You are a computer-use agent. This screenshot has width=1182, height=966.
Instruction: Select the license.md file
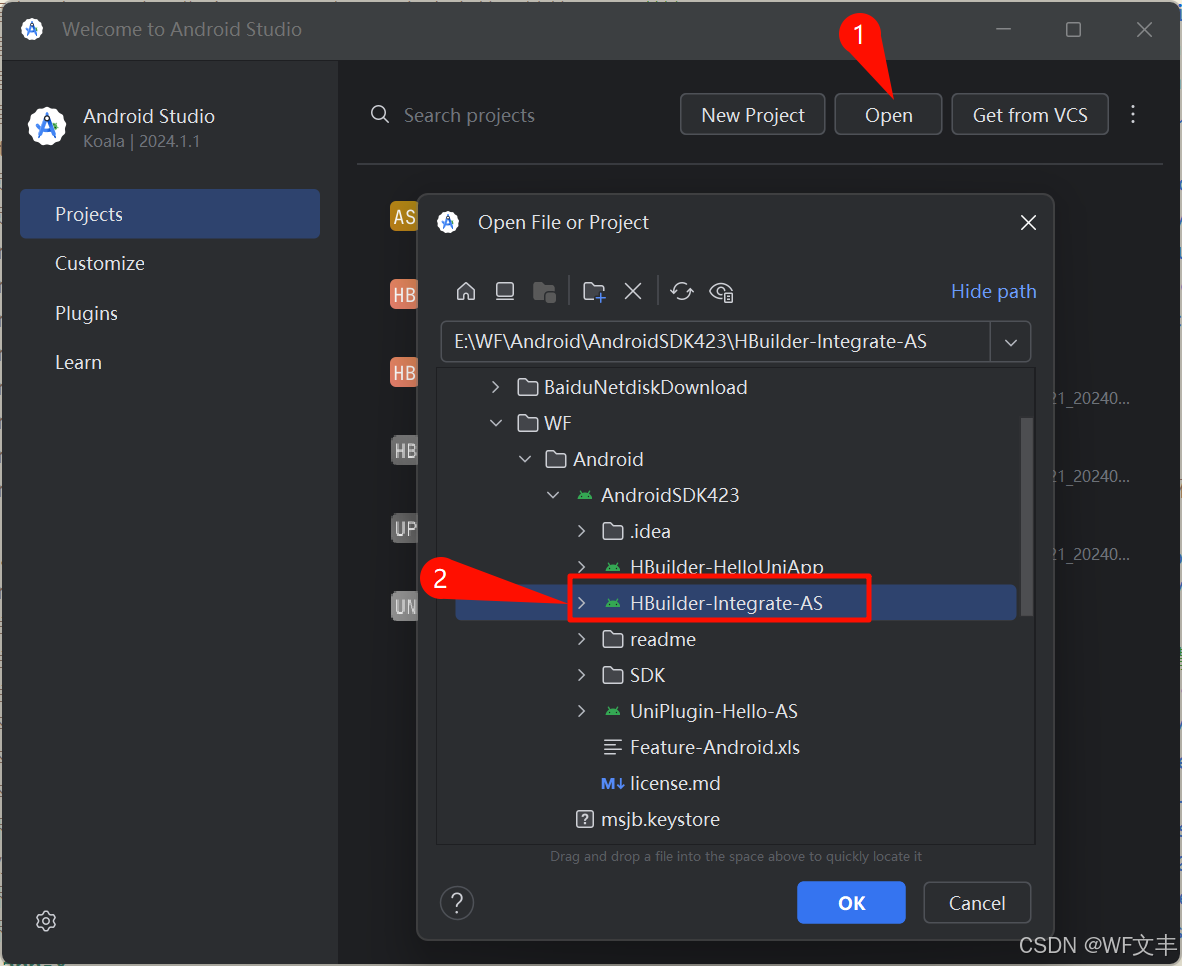(x=736, y=784)
